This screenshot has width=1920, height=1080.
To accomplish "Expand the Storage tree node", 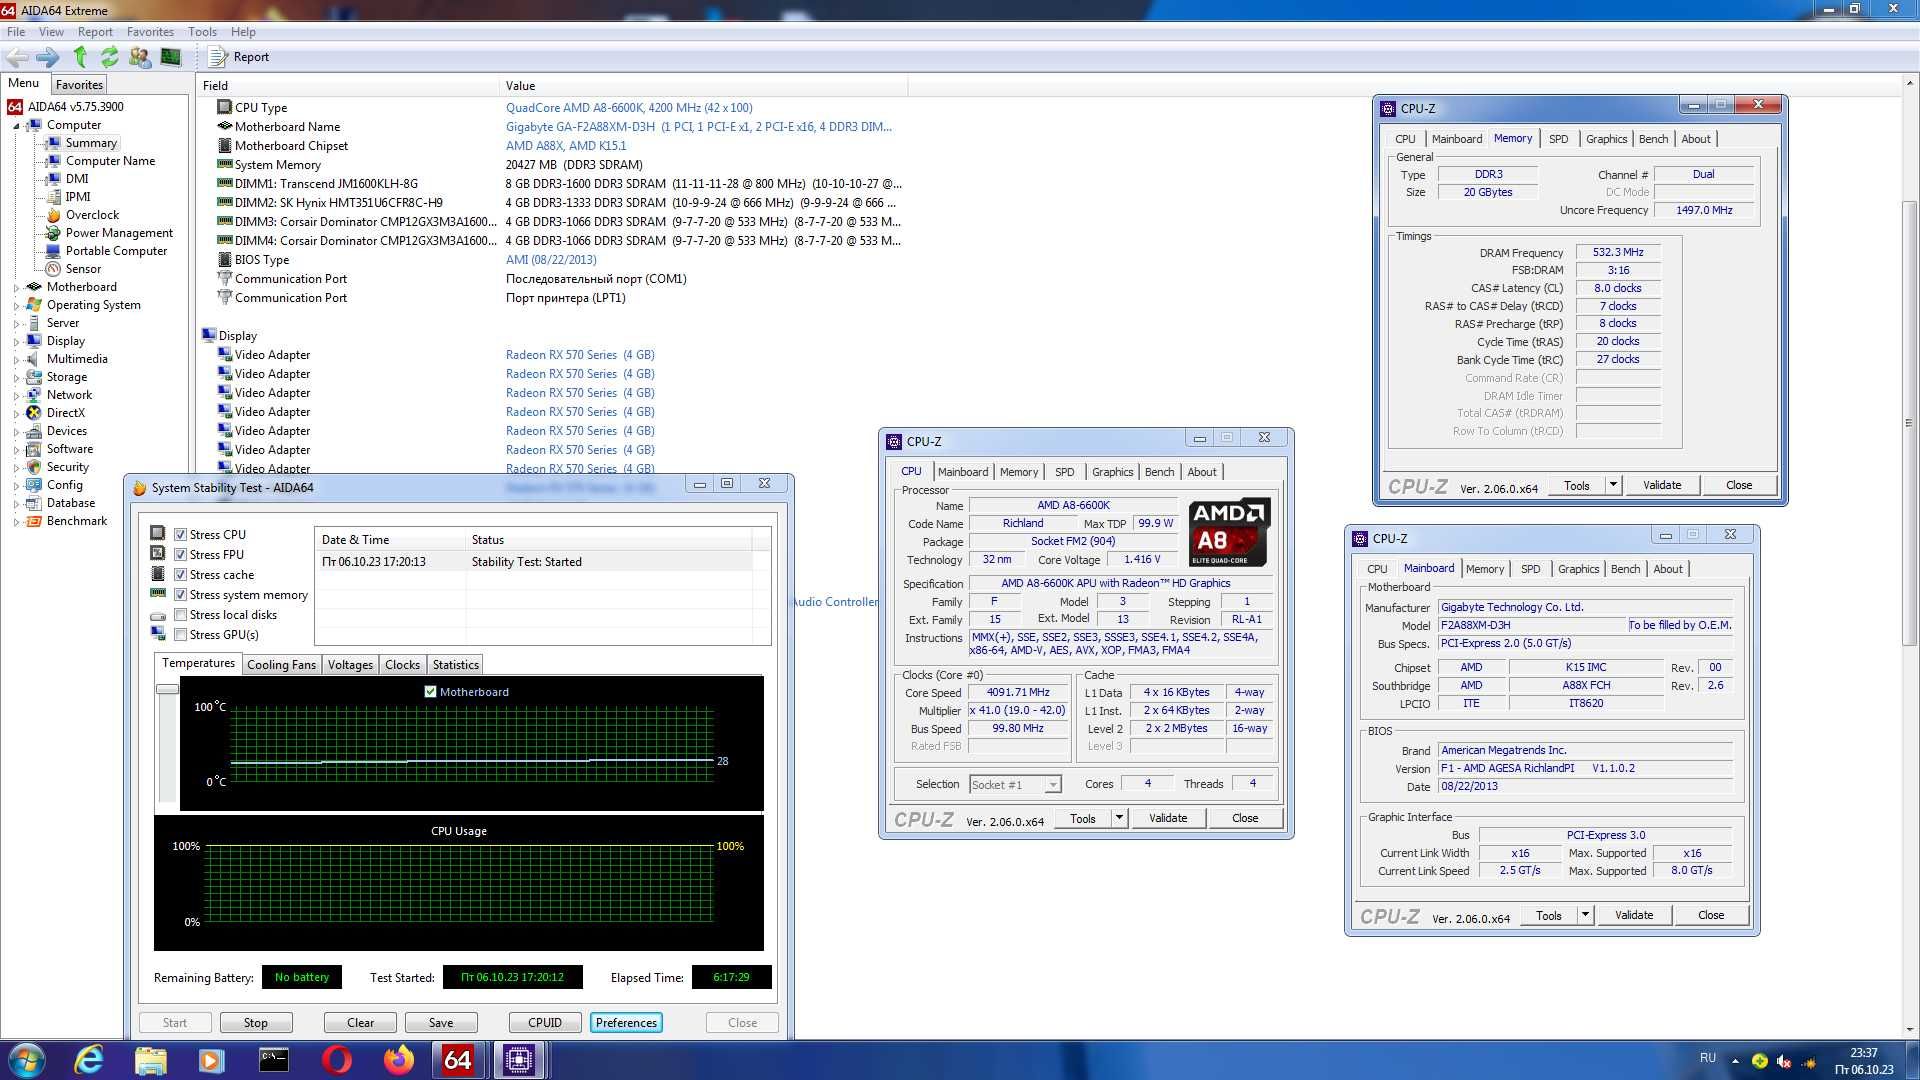I will click(x=16, y=378).
